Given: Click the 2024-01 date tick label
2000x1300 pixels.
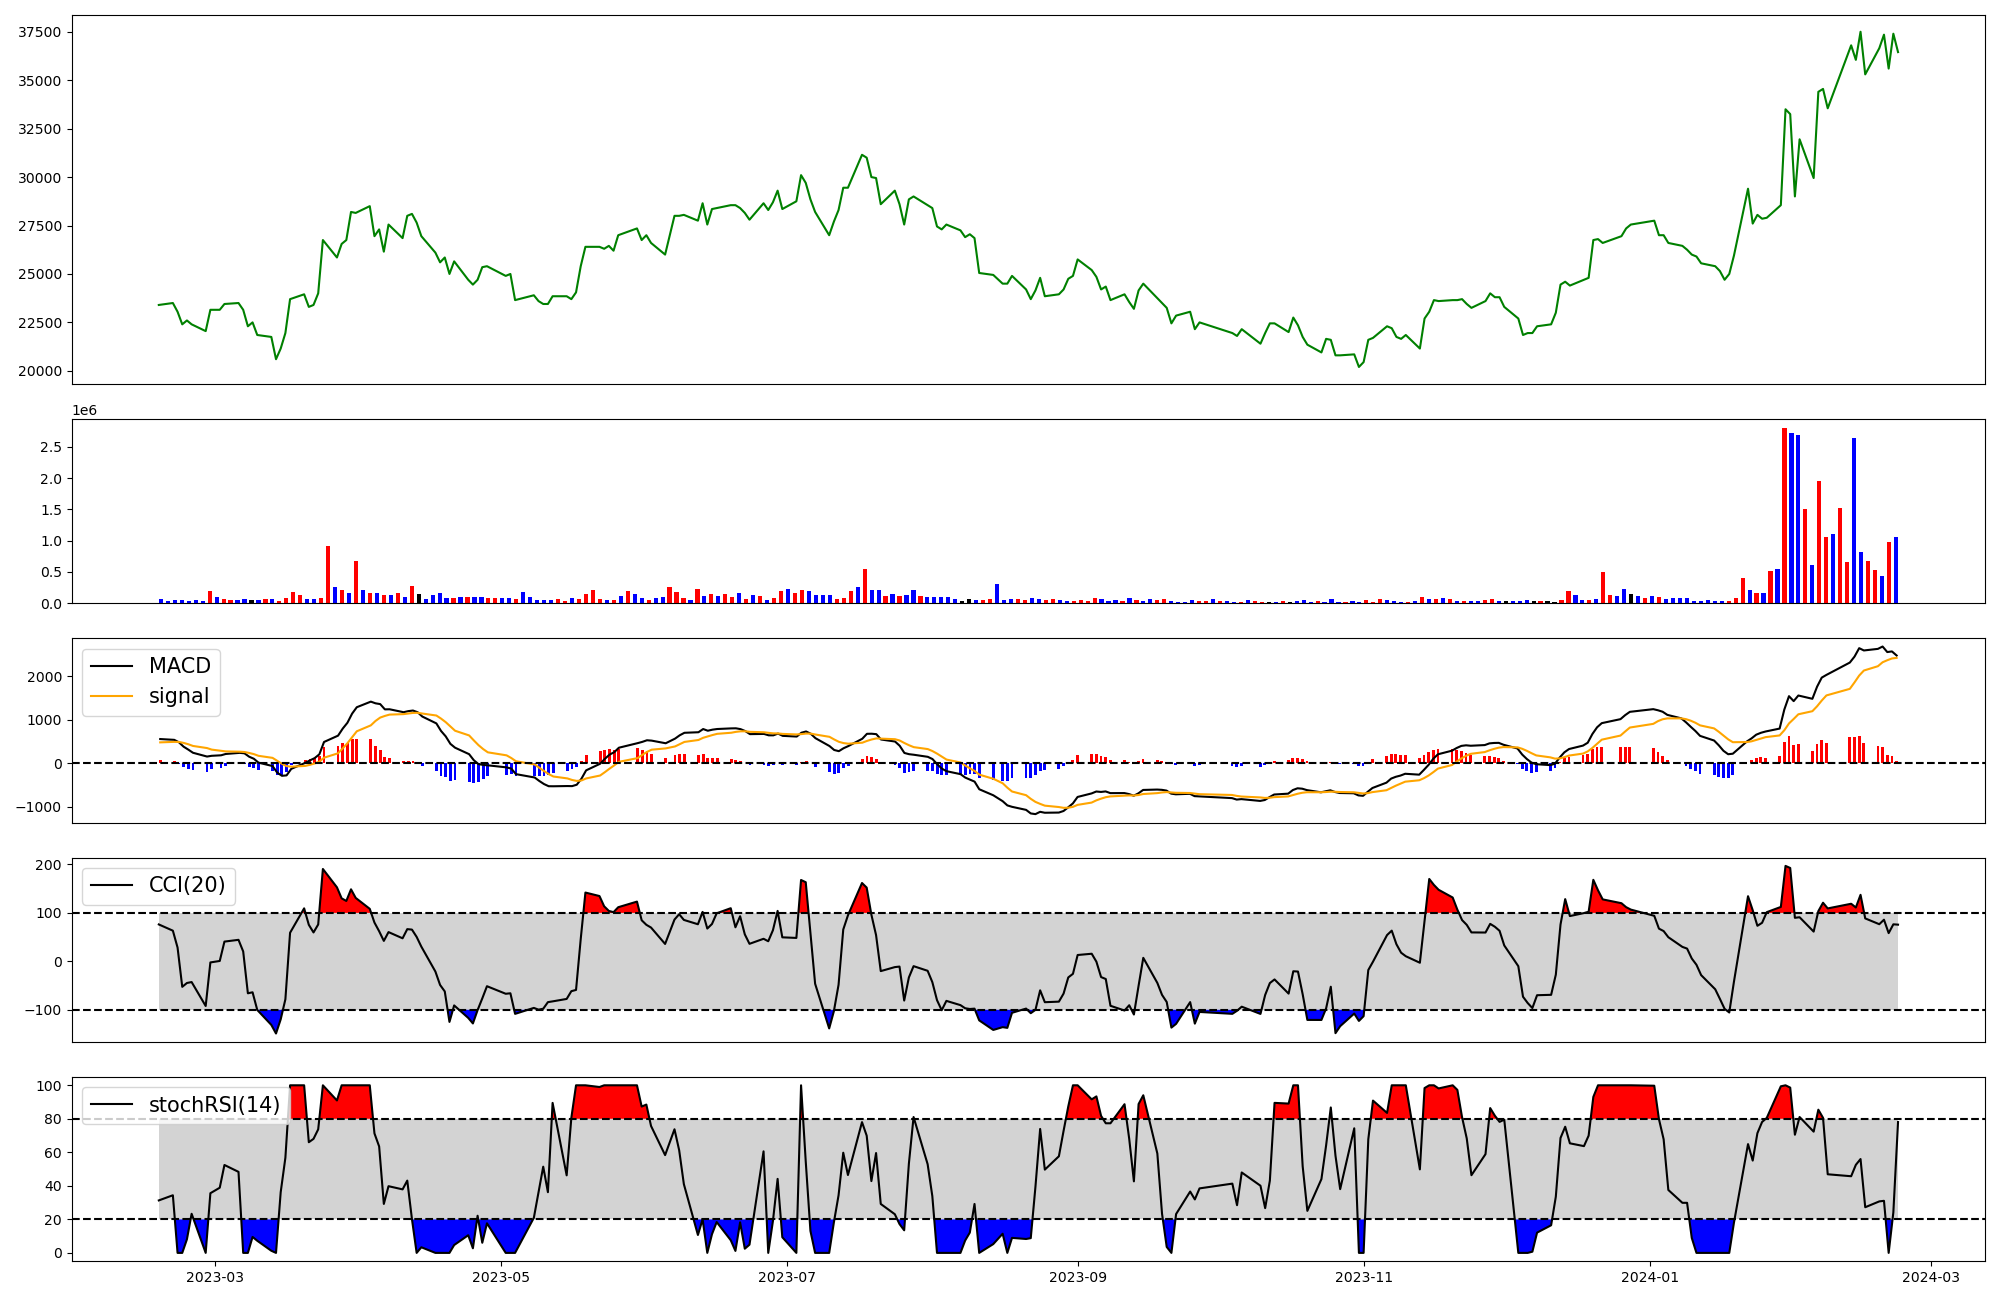Looking at the screenshot, I should [x=1649, y=1277].
